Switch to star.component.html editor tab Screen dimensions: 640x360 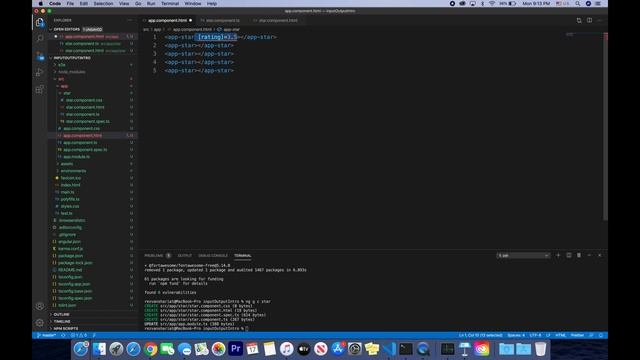[278, 20]
